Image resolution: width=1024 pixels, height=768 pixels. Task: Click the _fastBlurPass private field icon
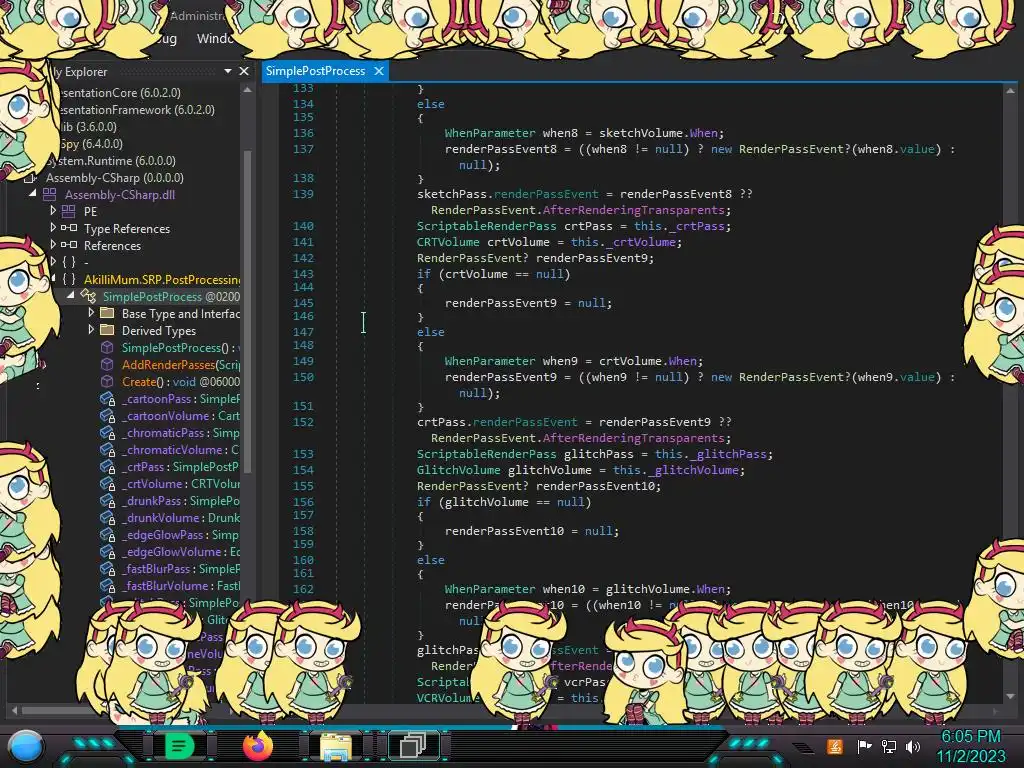tap(108, 569)
